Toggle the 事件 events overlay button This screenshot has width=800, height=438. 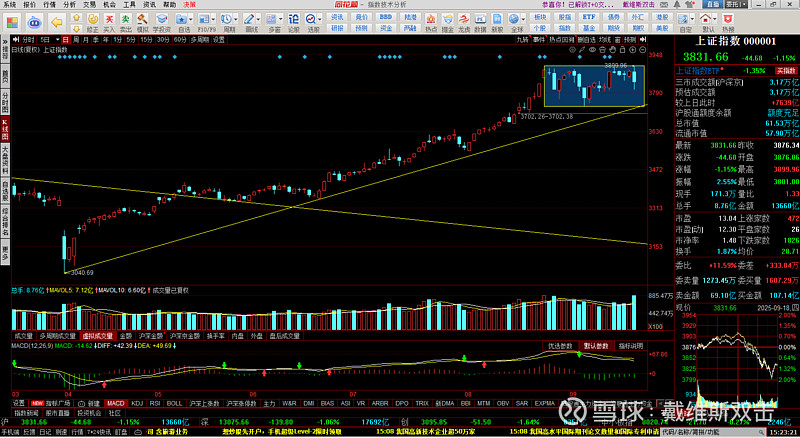pos(539,40)
